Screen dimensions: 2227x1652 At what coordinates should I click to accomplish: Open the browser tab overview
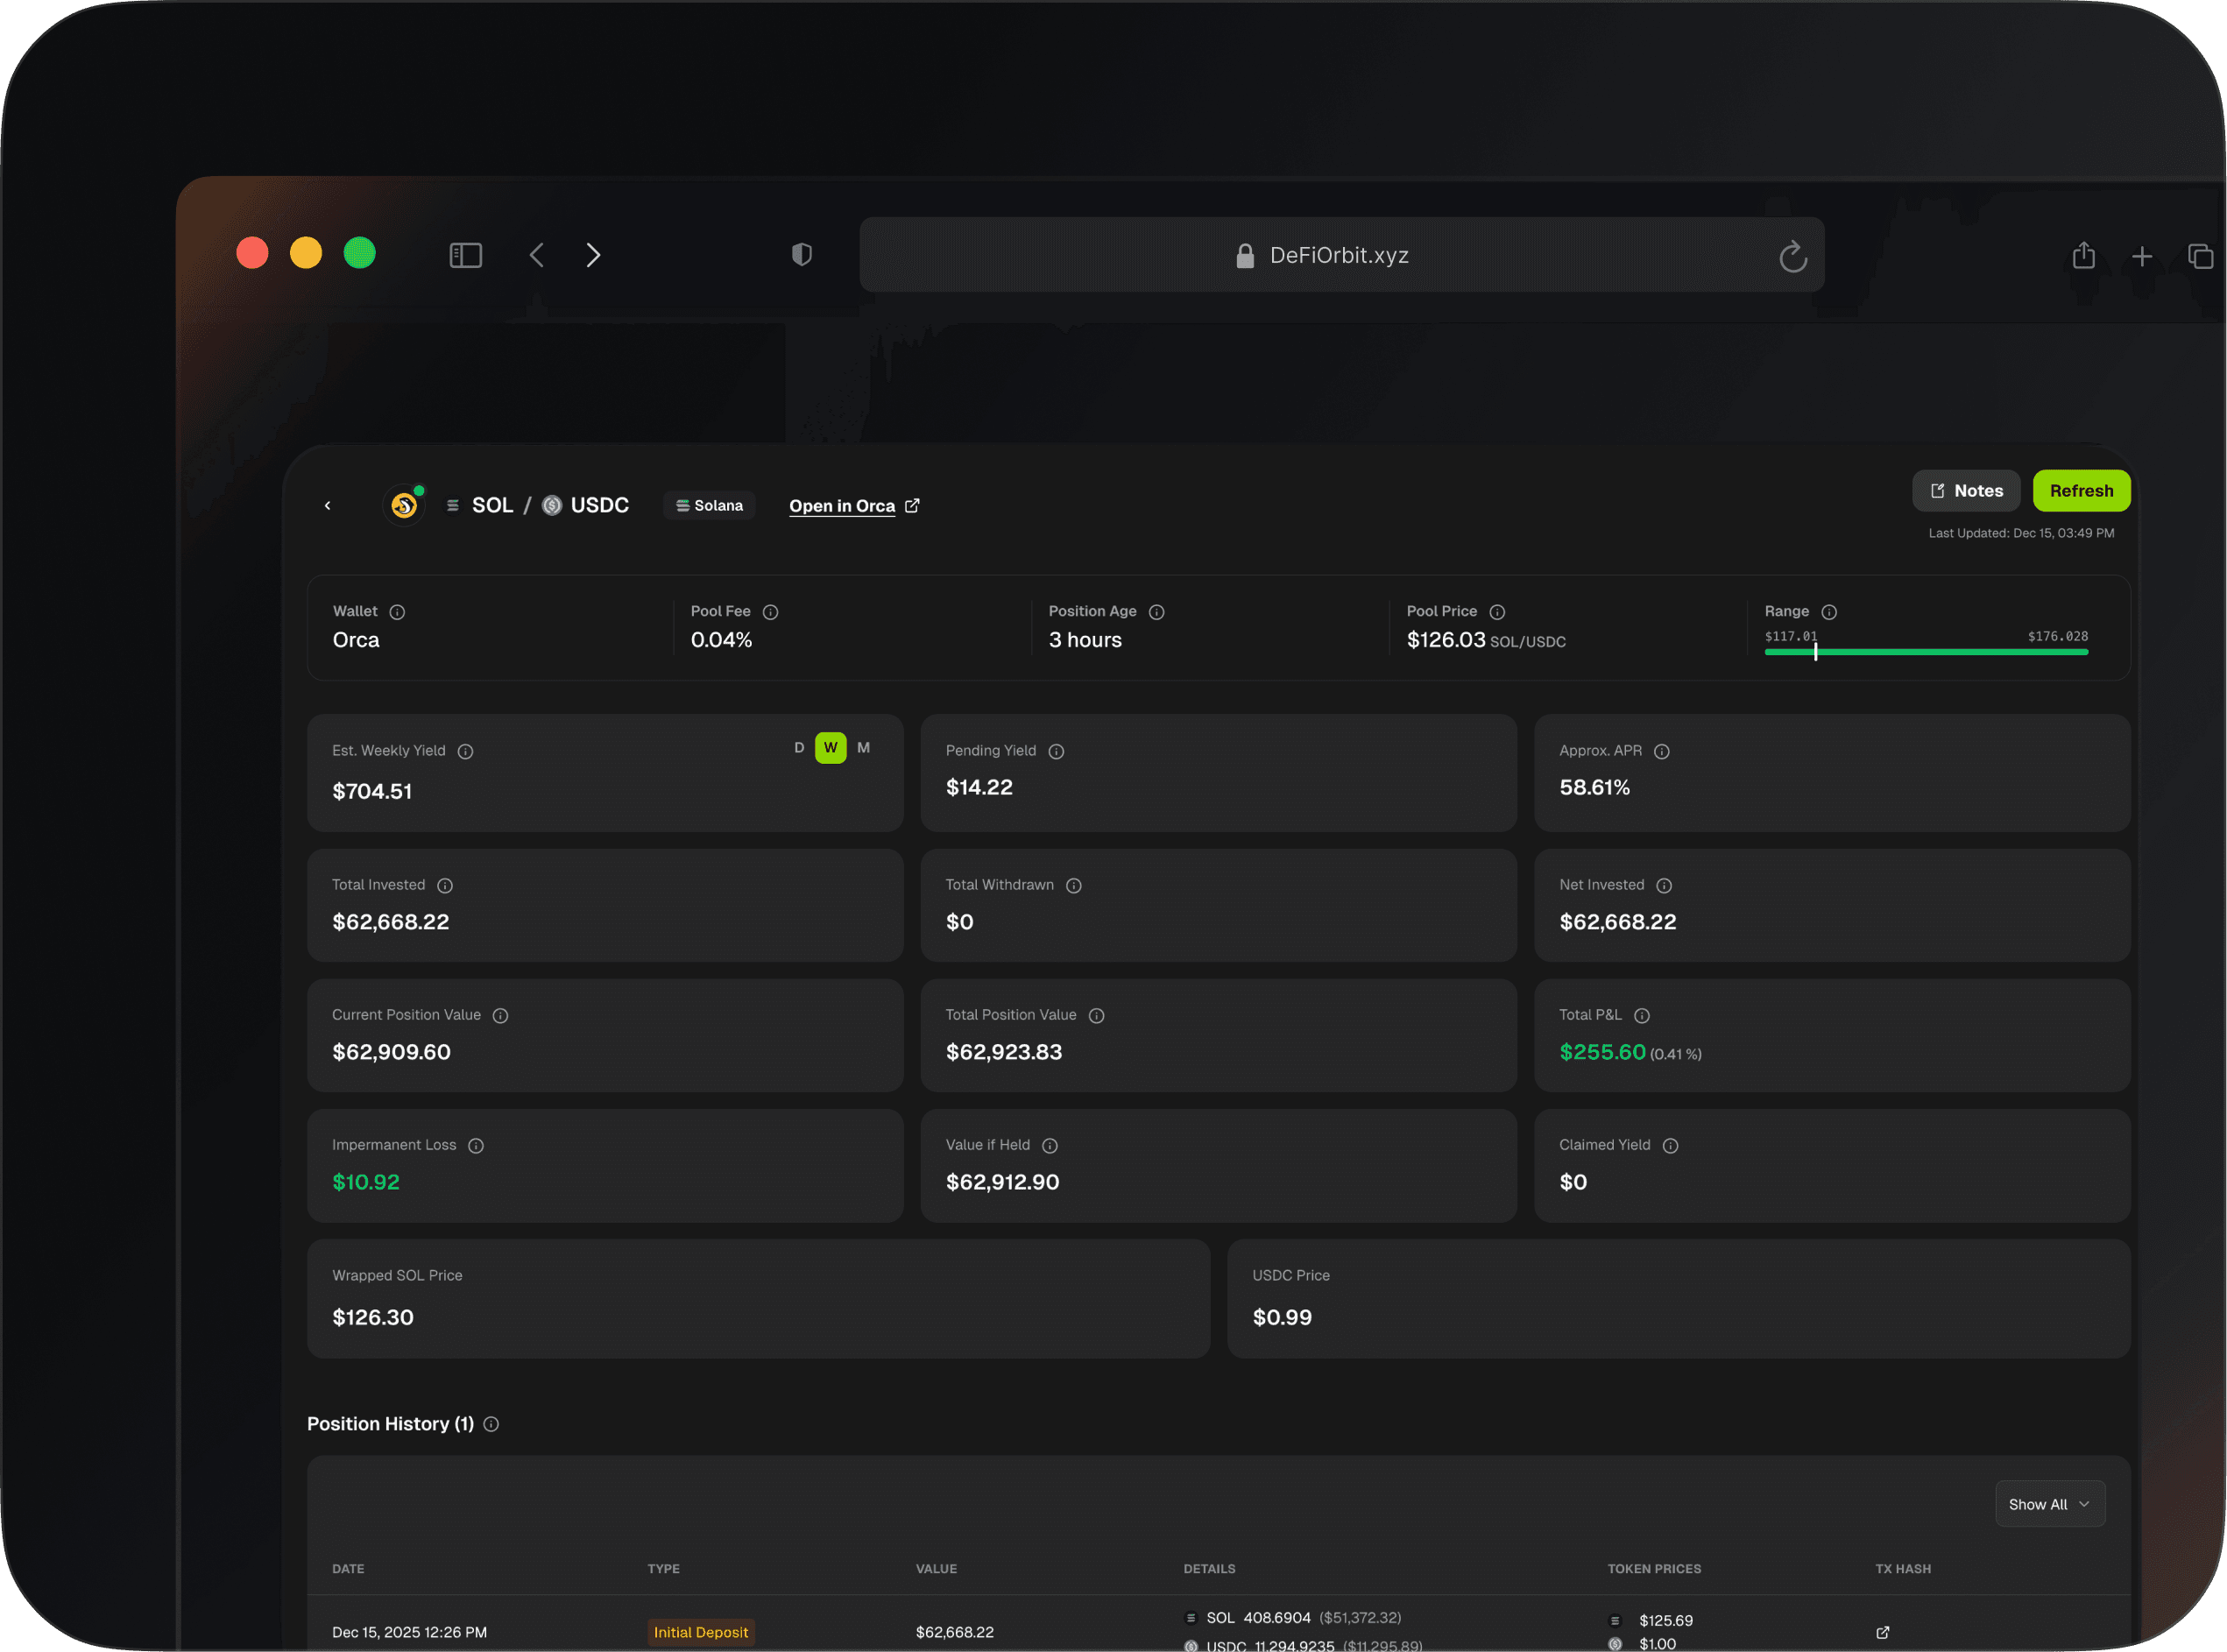2199,256
